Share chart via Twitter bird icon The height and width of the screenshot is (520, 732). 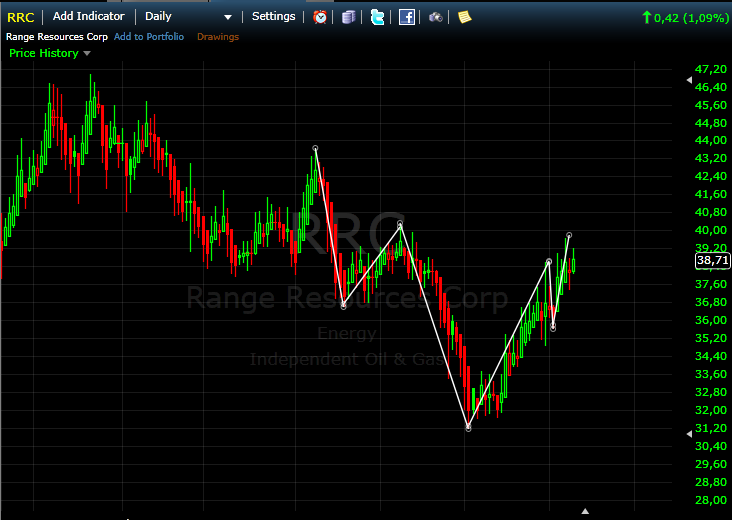click(x=377, y=17)
